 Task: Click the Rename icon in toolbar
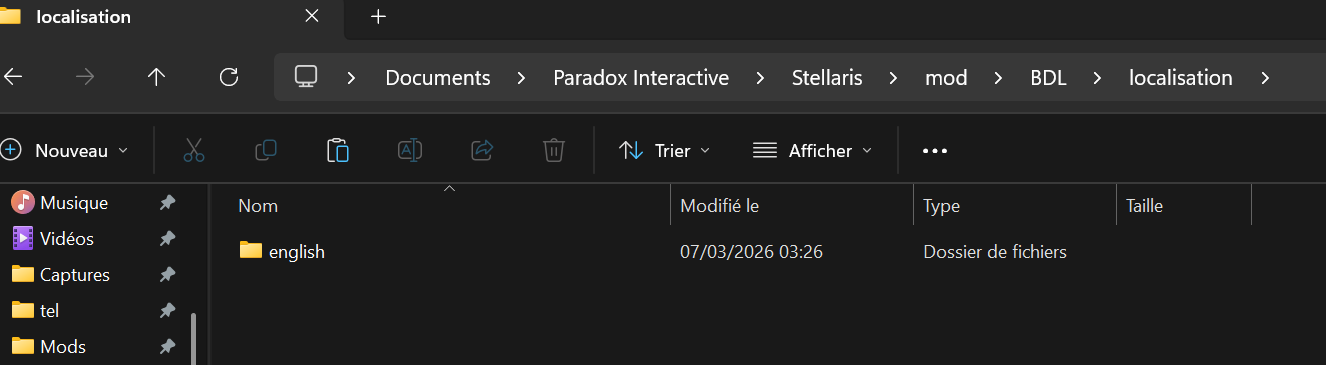pyautogui.click(x=410, y=151)
